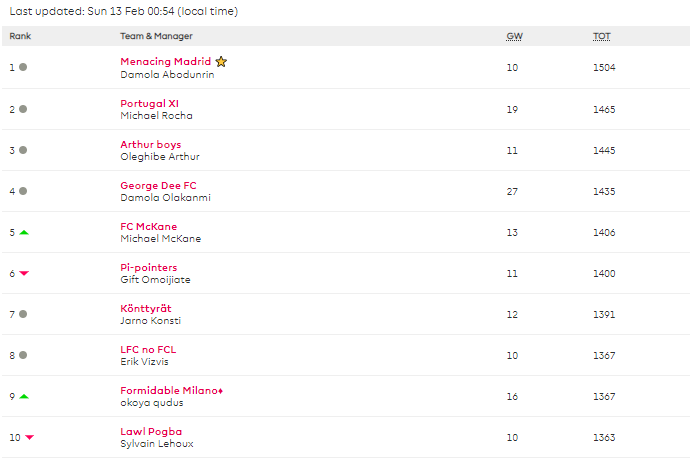Select the George Dee FC team
691x463 pixels.
pyautogui.click(x=158, y=185)
